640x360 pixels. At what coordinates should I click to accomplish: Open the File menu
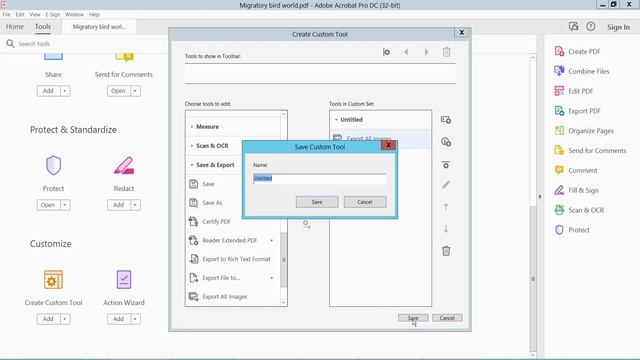(x=6, y=14)
